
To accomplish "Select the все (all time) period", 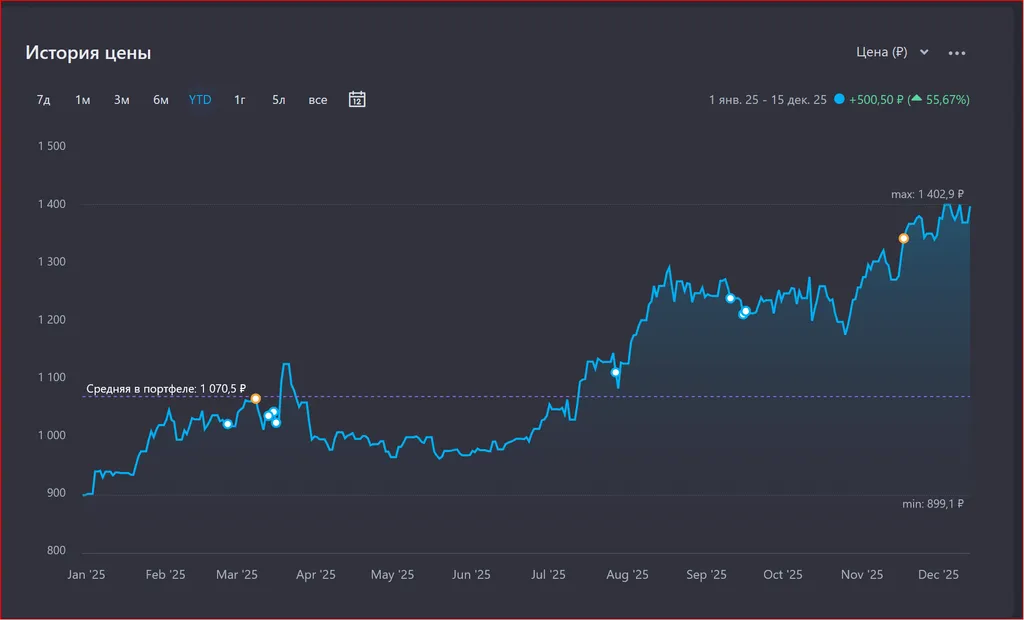I will coord(318,100).
